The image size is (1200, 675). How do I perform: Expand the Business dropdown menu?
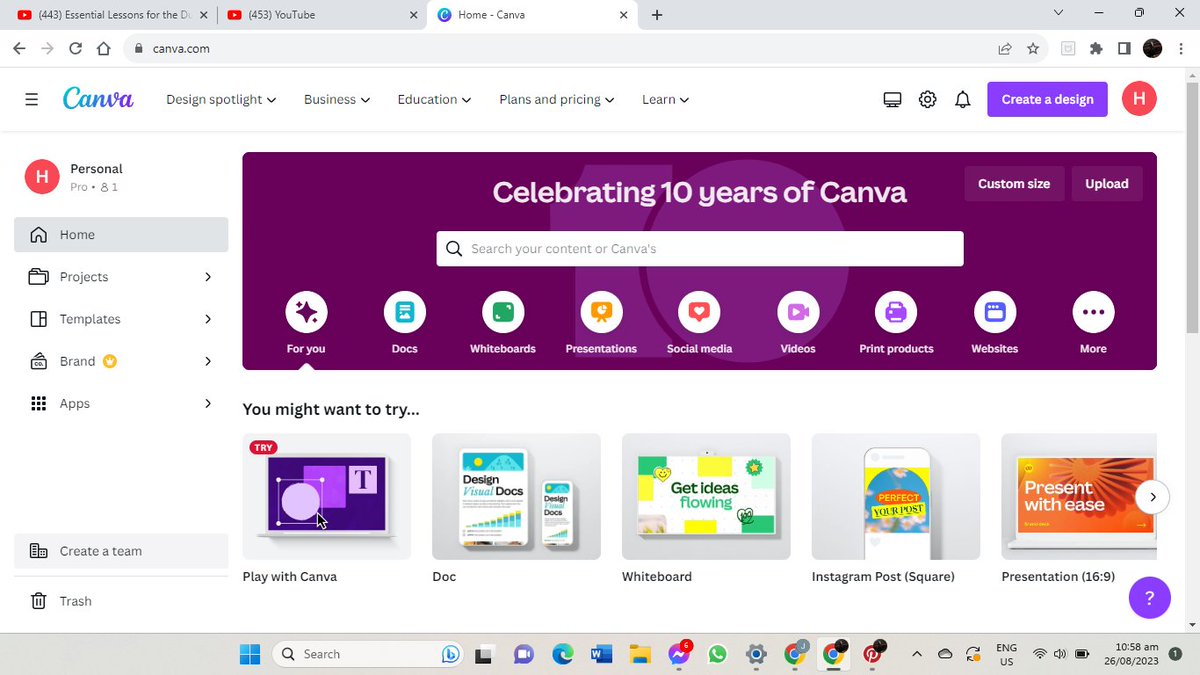click(337, 99)
